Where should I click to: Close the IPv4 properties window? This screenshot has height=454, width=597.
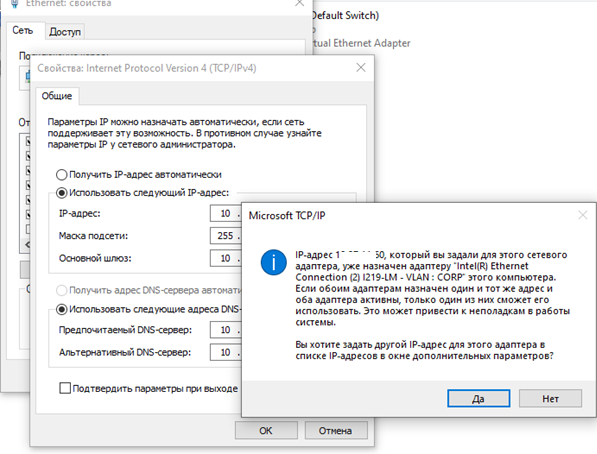click(x=361, y=68)
